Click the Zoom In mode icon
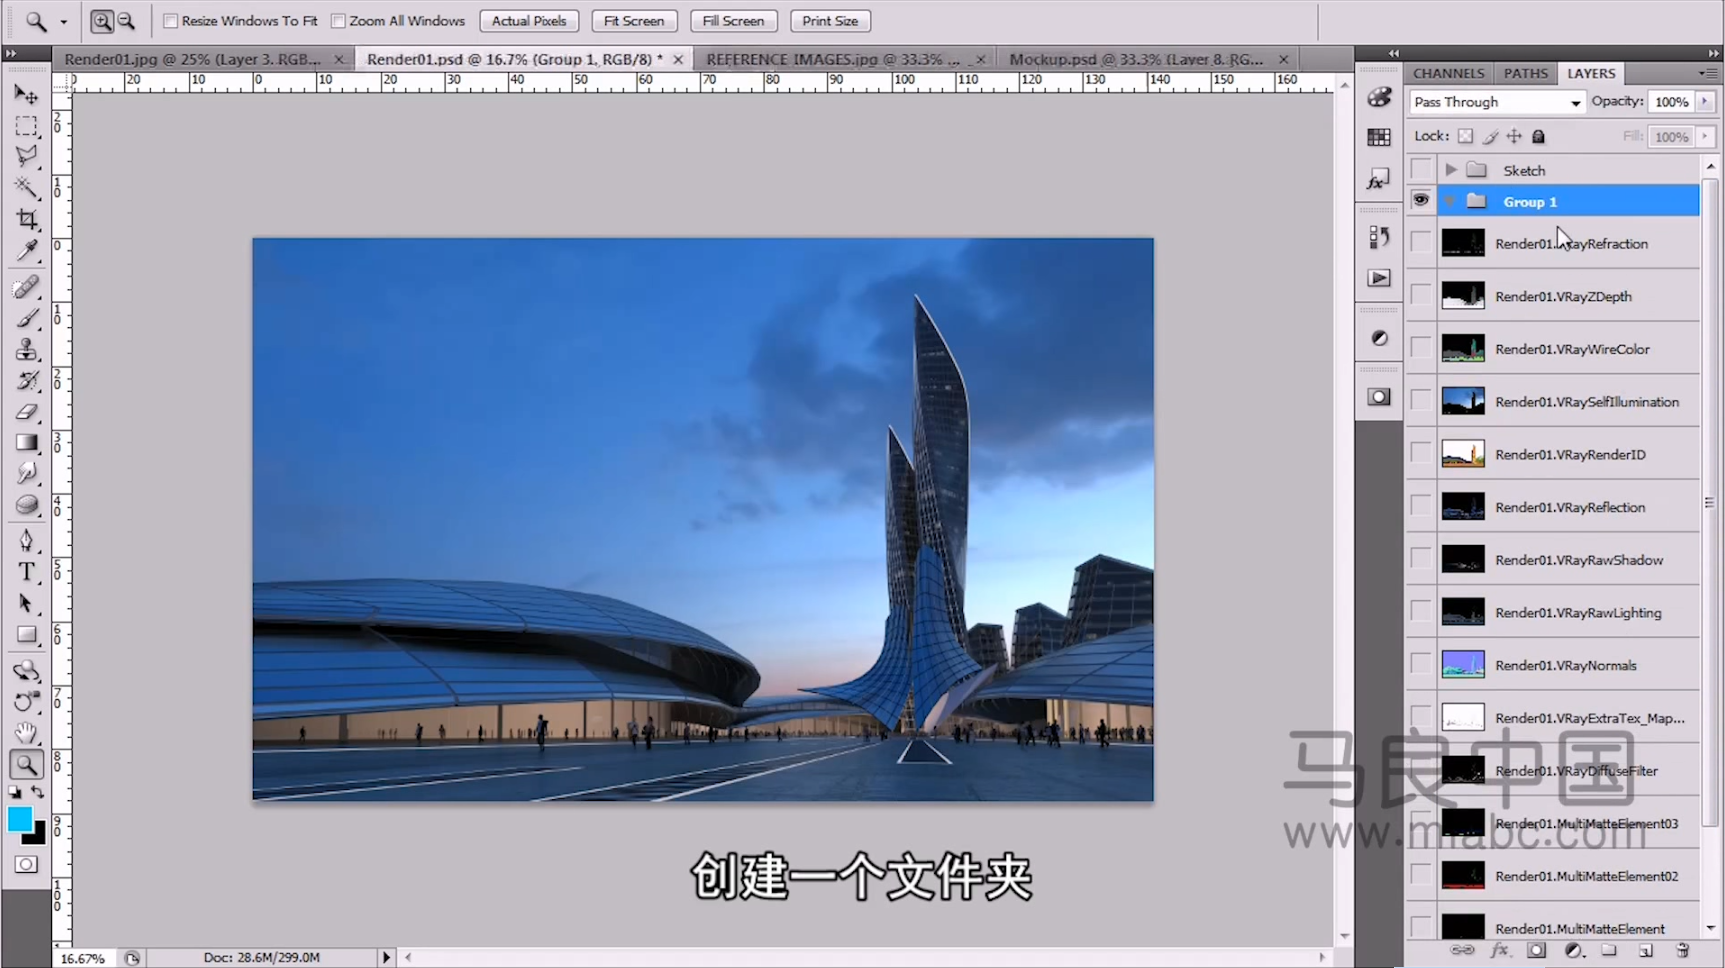The image size is (1725, 968). (102, 21)
